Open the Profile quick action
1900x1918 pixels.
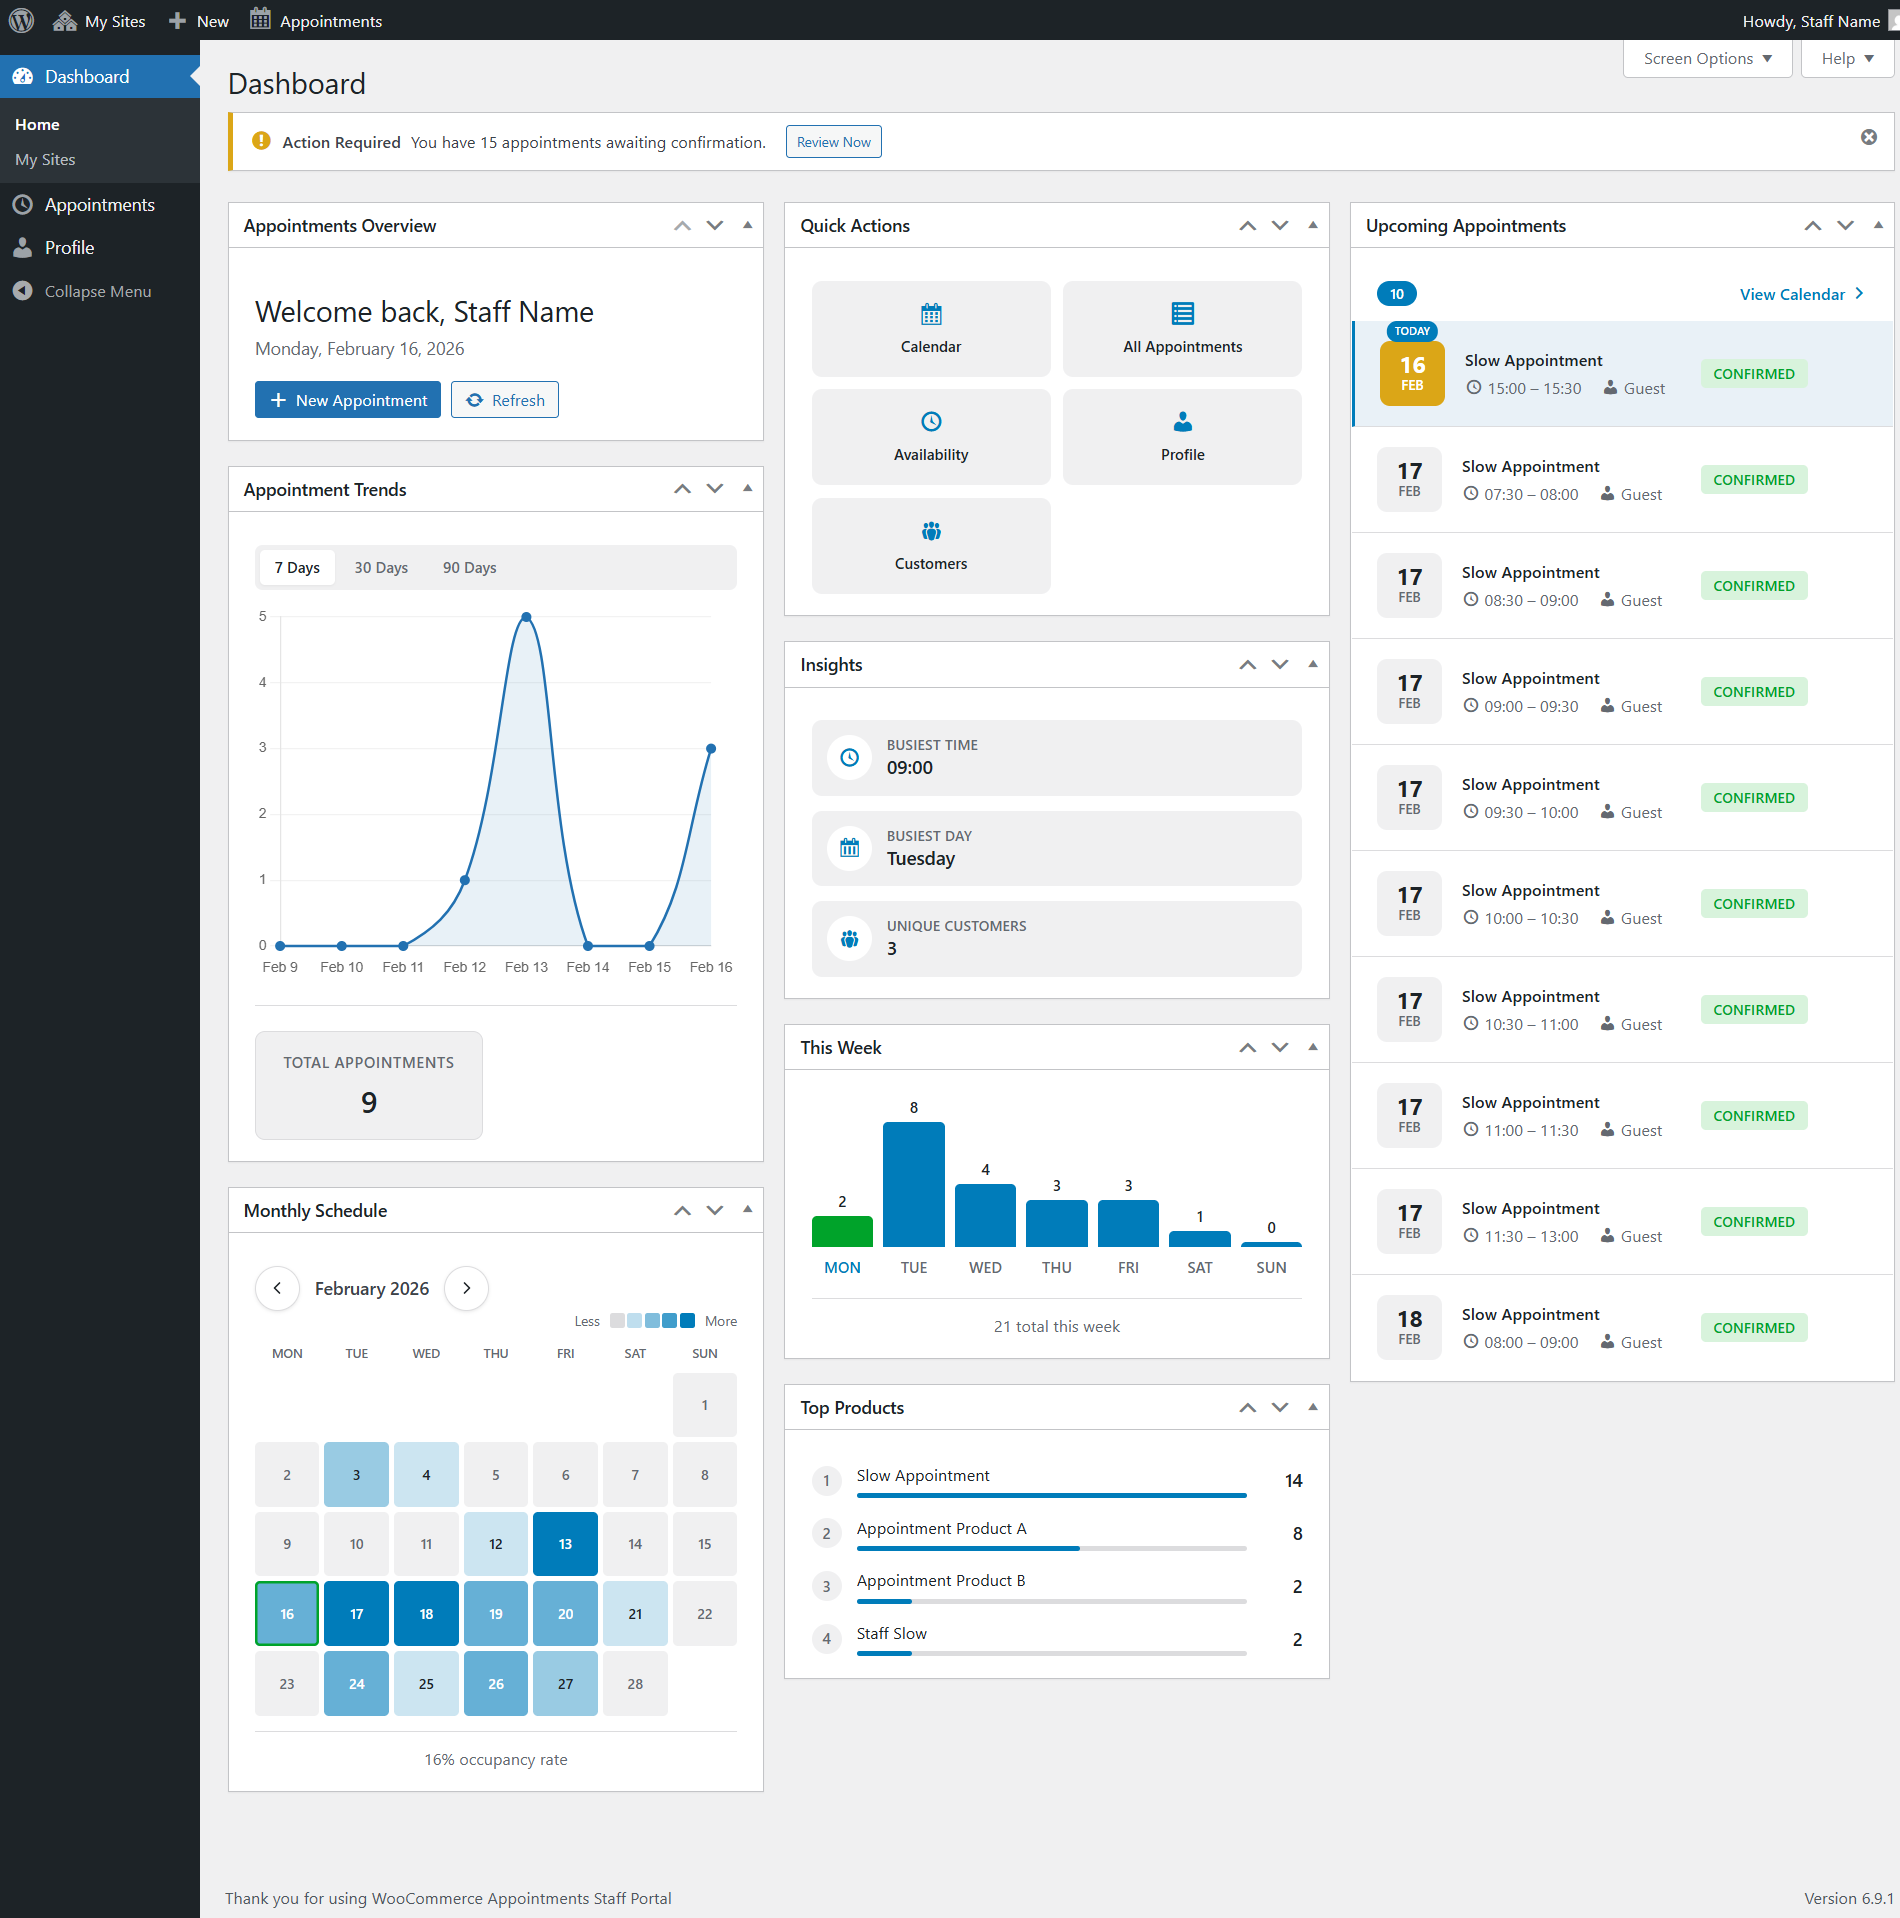1181,437
